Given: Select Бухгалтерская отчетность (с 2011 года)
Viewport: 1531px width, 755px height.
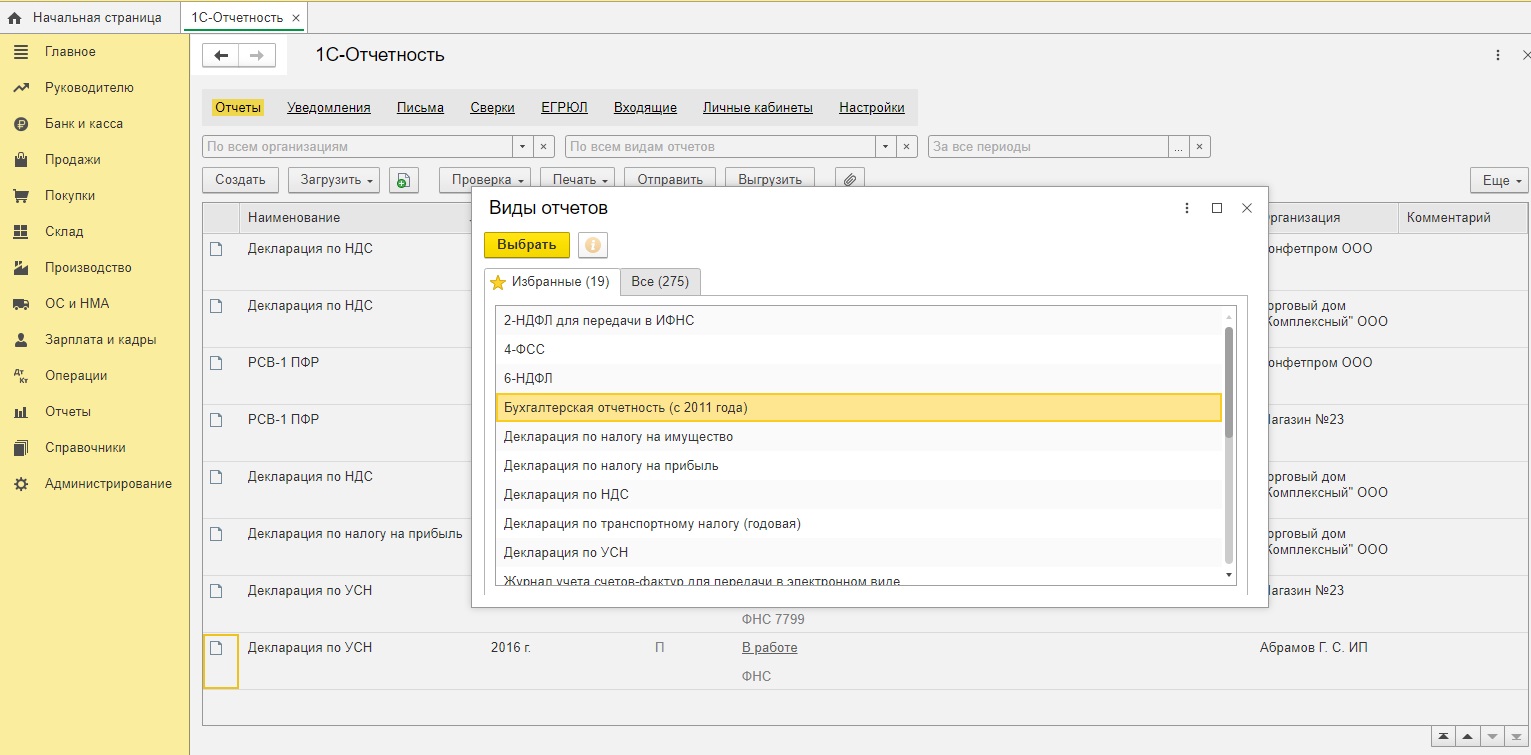Looking at the screenshot, I should coord(859,408).
